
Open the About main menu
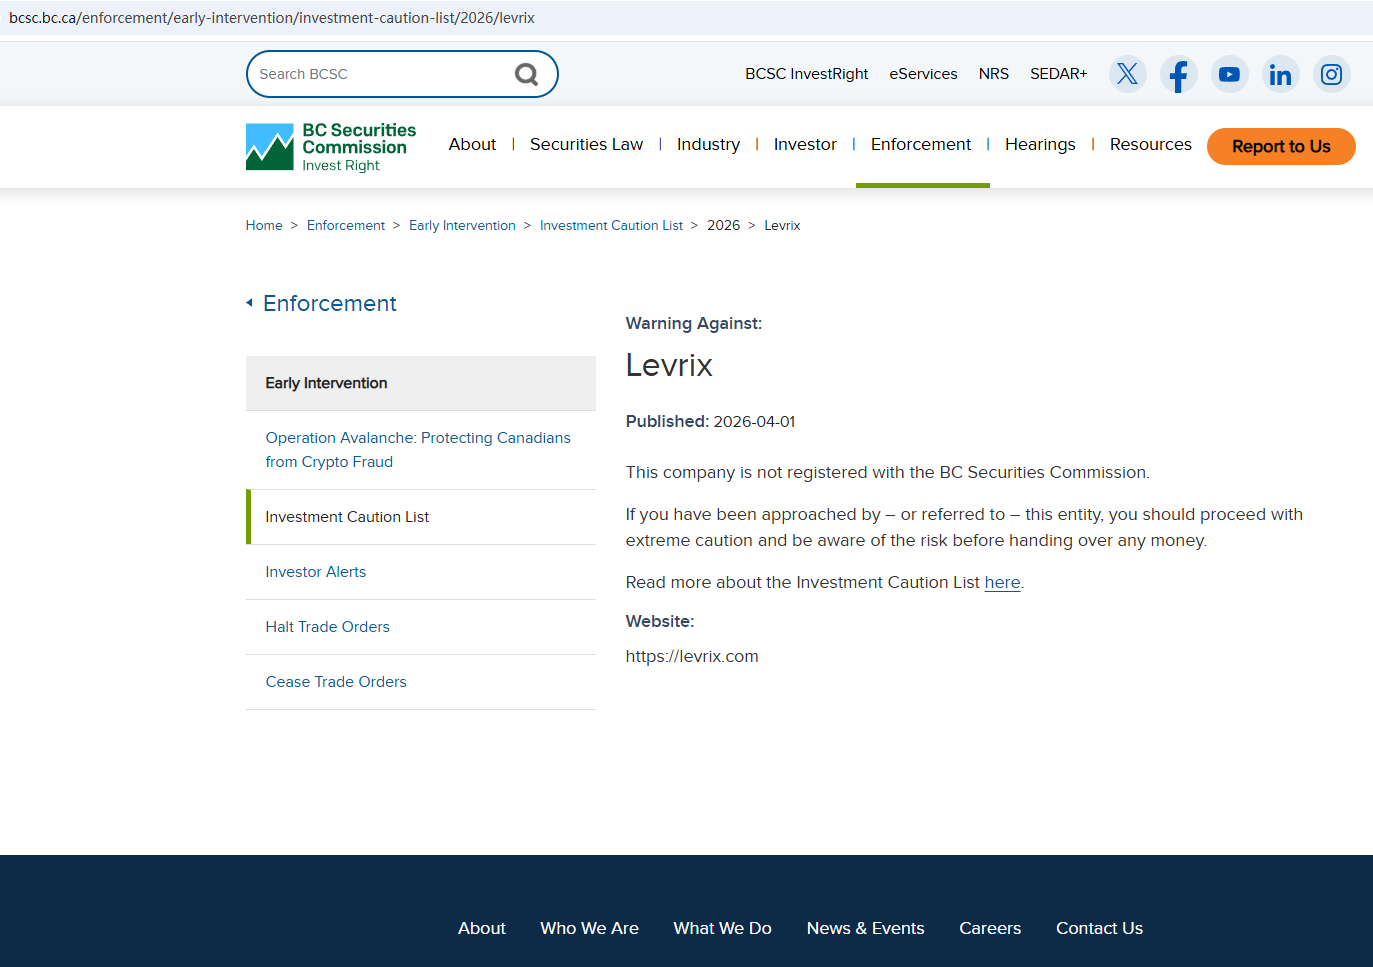472,144
